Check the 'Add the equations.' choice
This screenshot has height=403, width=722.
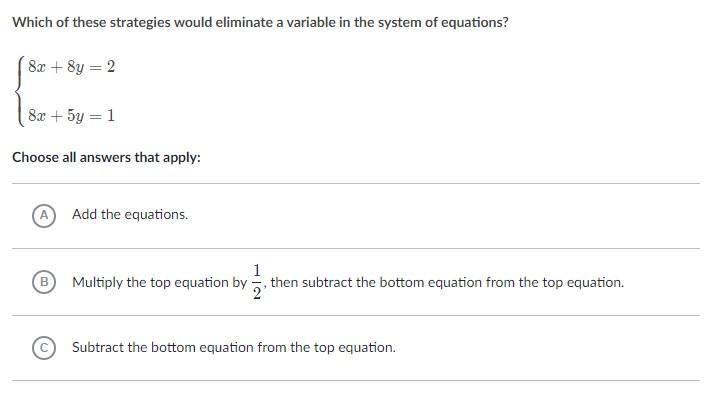tap(130, 215)
